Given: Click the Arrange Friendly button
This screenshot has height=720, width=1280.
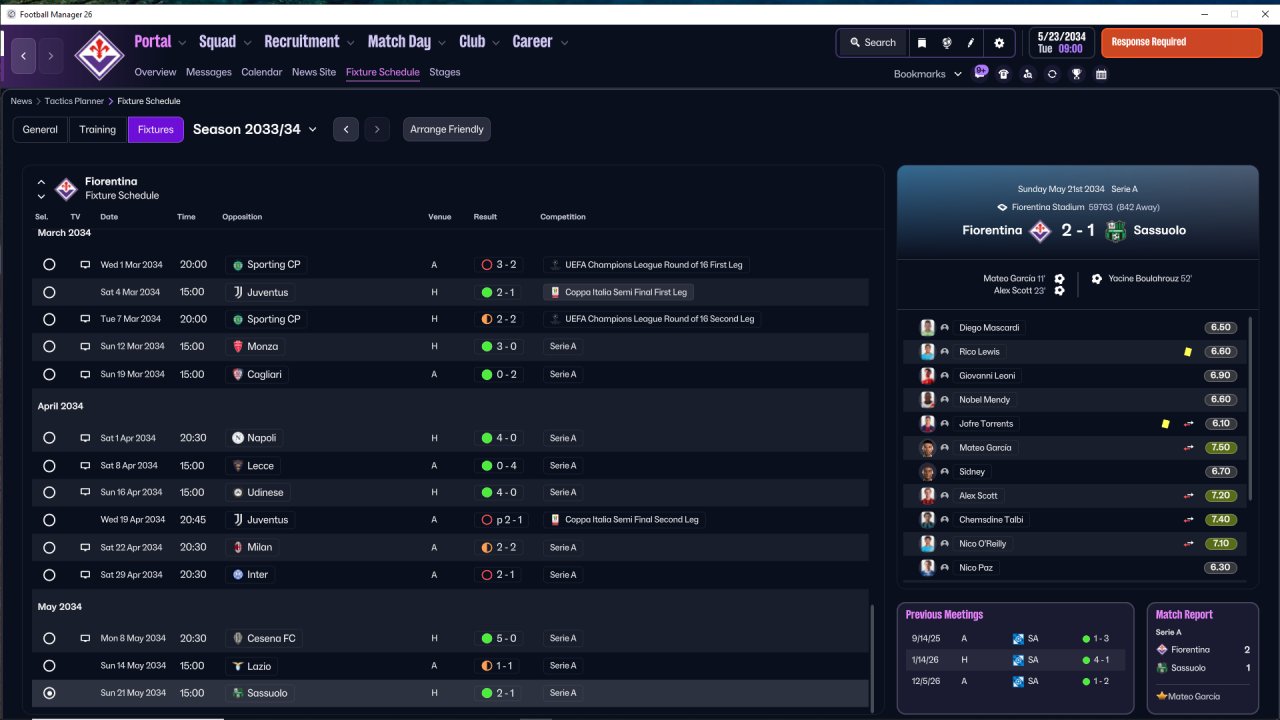Looking at the screenshot, I should pyautogui.click(x=447, y=130).
